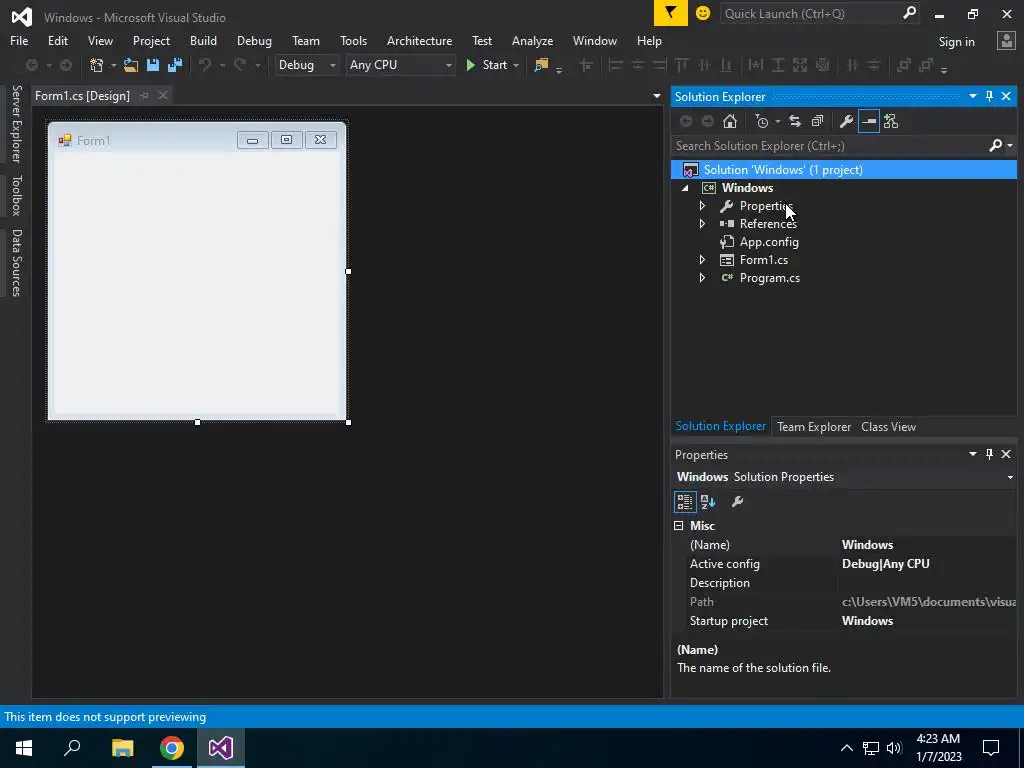This screenshot has width=1024, height=768.
Task: Switch to the Team Explorer tab
Action: pyautogui.click(x=814, y=426)
